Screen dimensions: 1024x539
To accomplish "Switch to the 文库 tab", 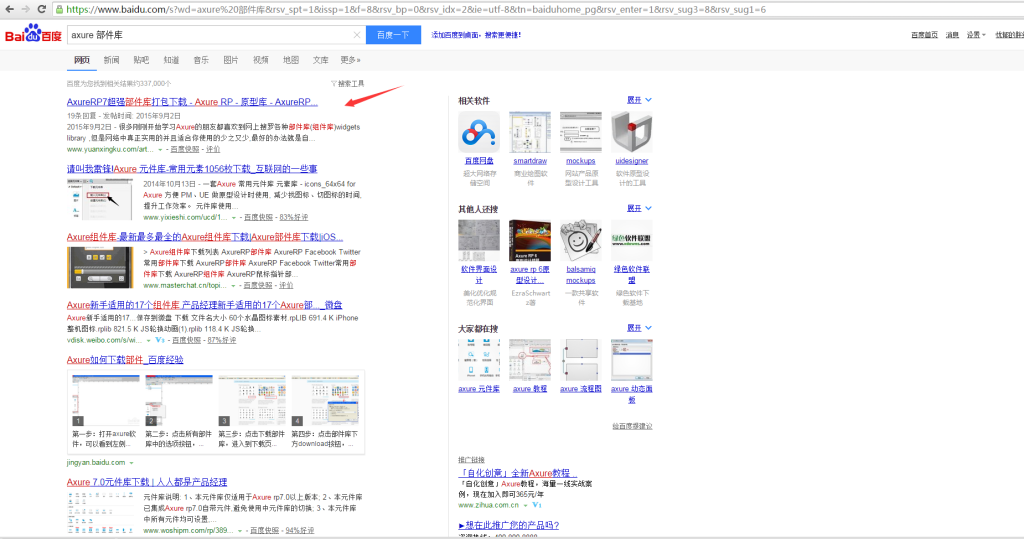I will (x=321, y=60).
